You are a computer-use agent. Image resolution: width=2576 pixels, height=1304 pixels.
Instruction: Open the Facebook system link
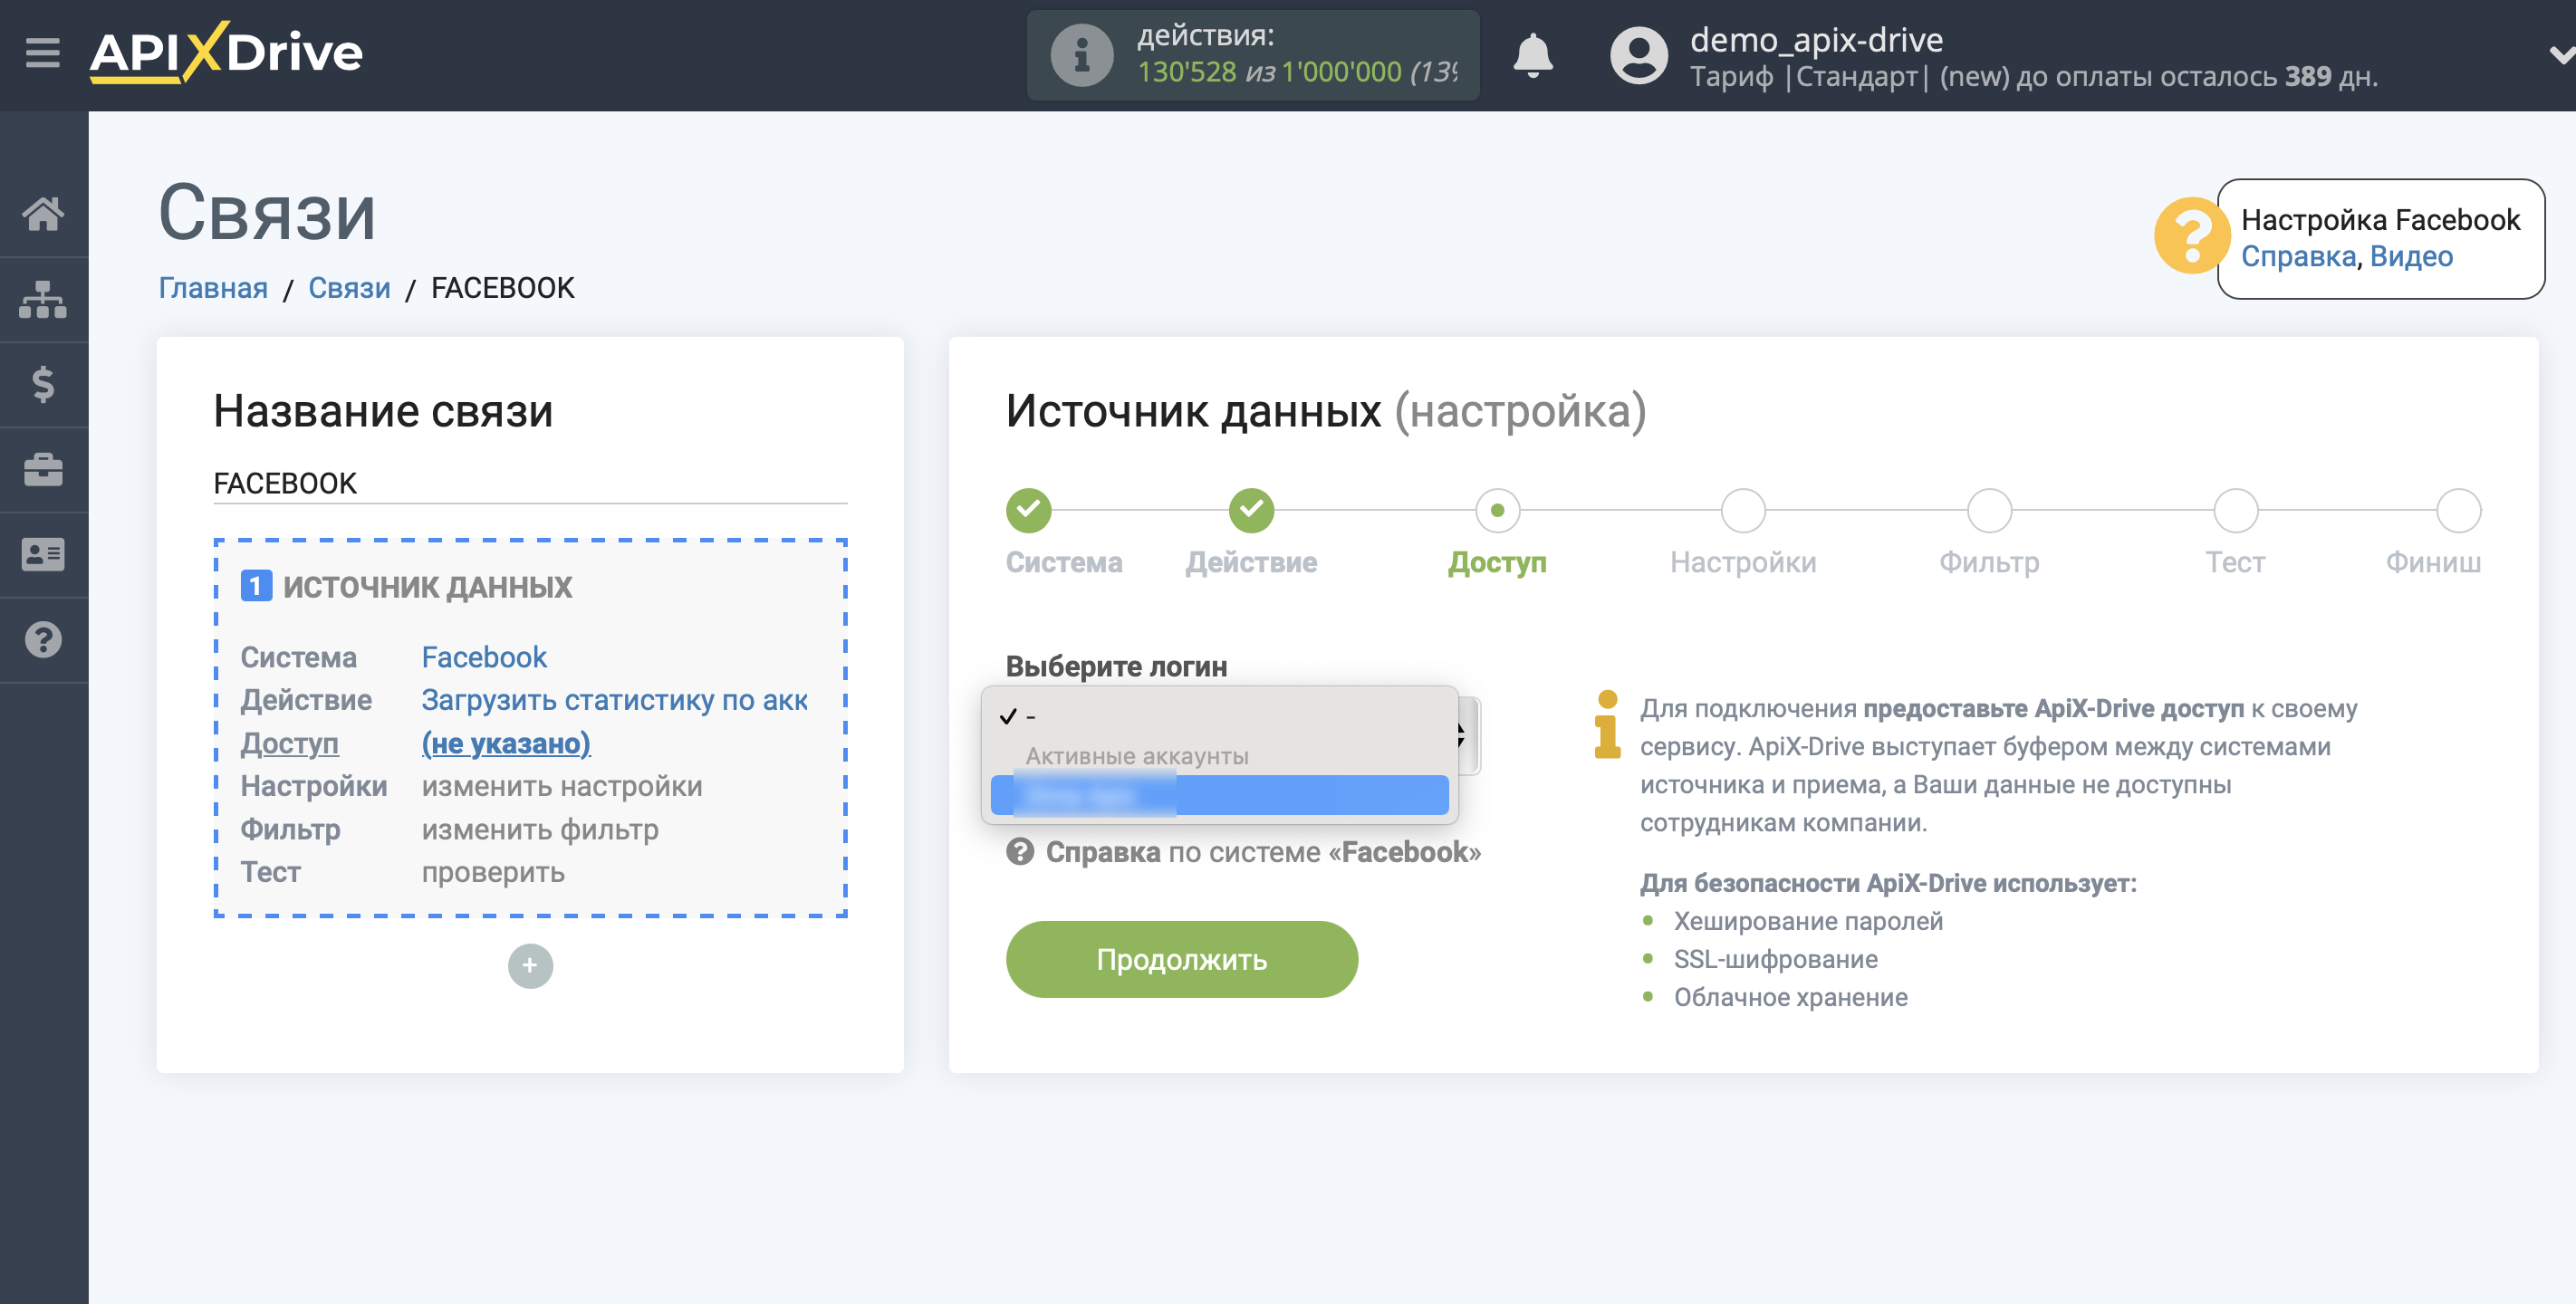tap(484, 657)
